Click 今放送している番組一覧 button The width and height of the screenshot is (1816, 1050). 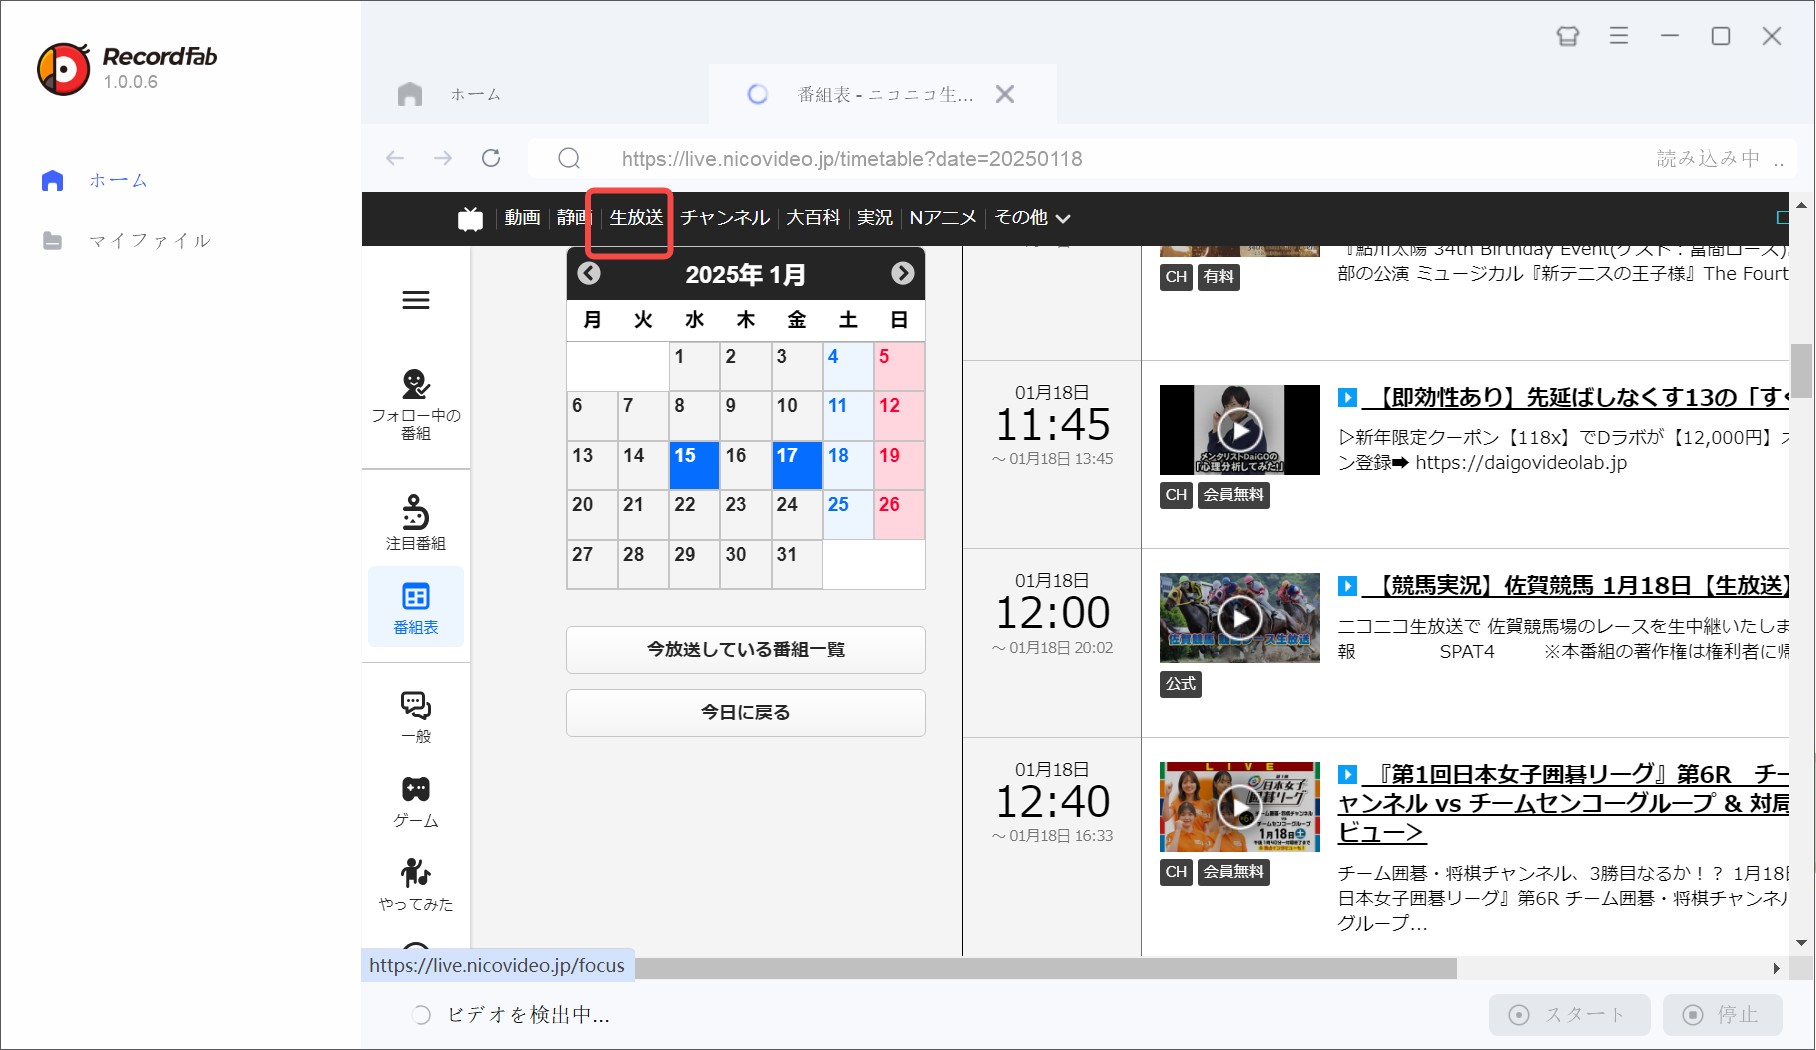click(x=746, y=650)
